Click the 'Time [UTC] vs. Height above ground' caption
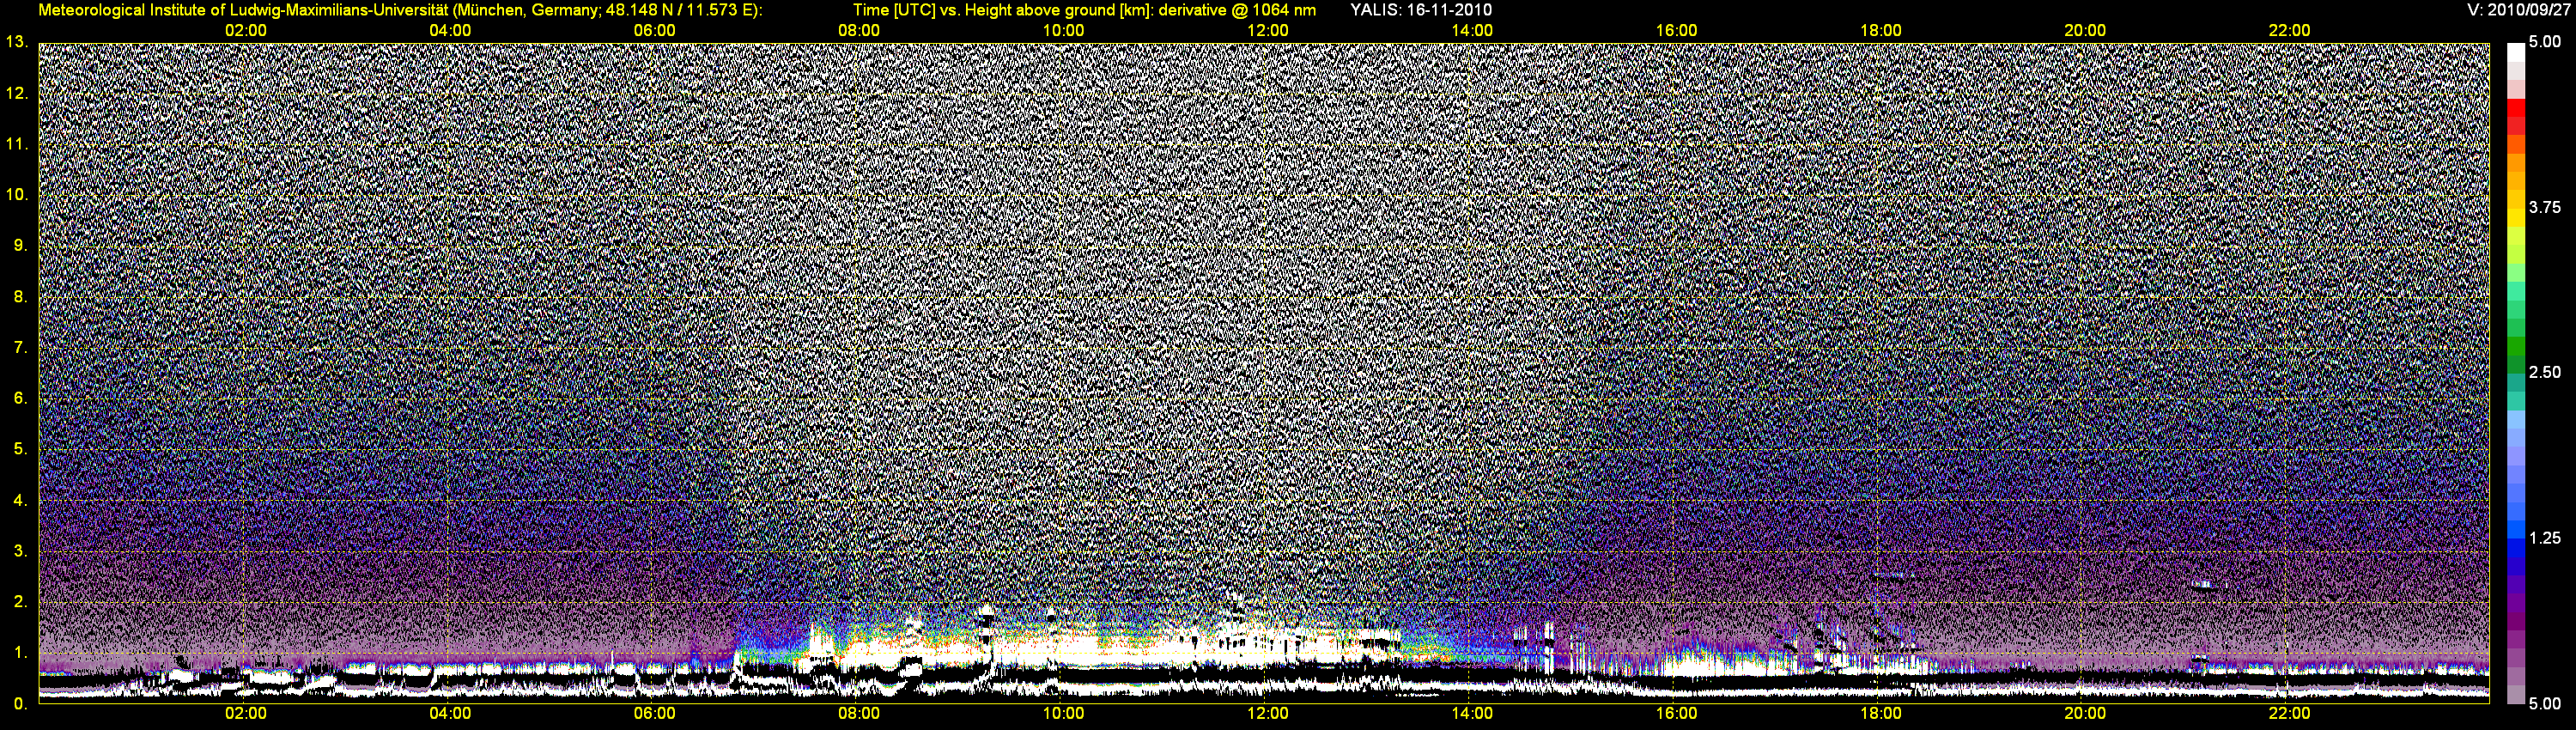 (1085, 10)
